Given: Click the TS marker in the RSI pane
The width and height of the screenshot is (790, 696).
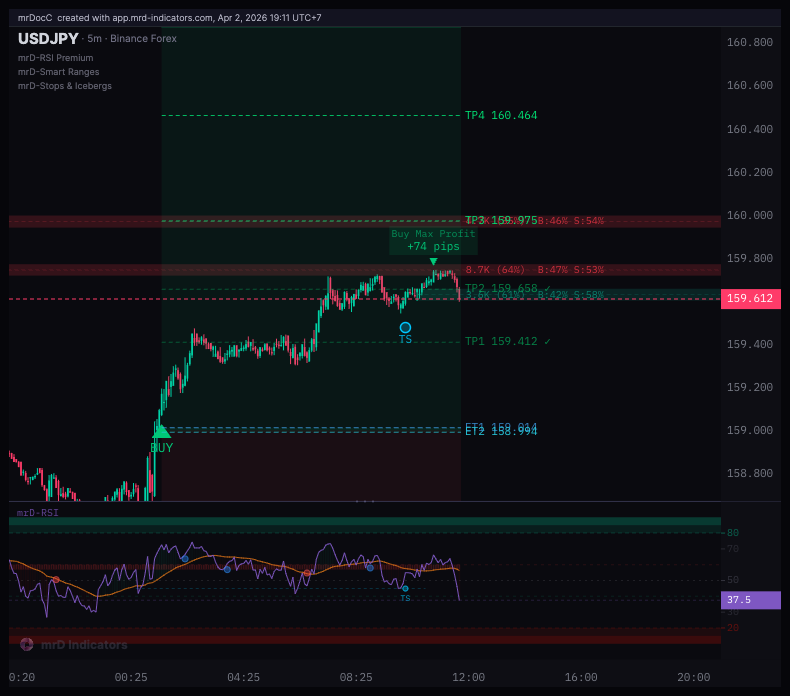Looking at the screenshot, I should coord(405,589).
